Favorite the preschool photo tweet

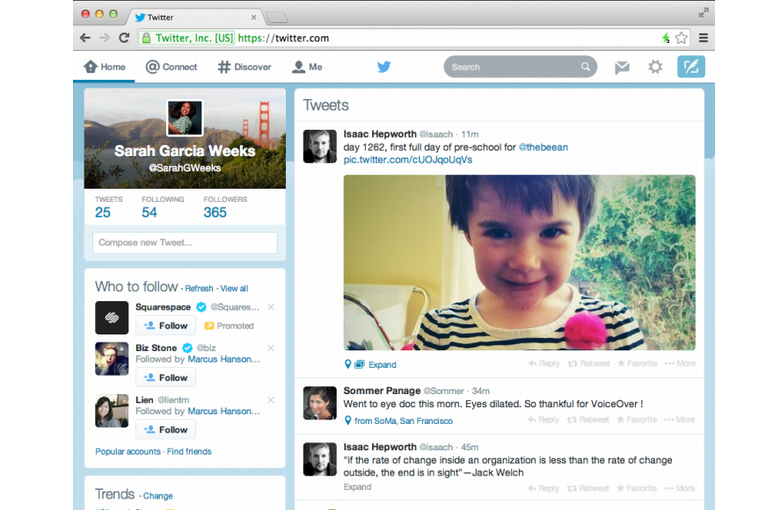point(637,364)
